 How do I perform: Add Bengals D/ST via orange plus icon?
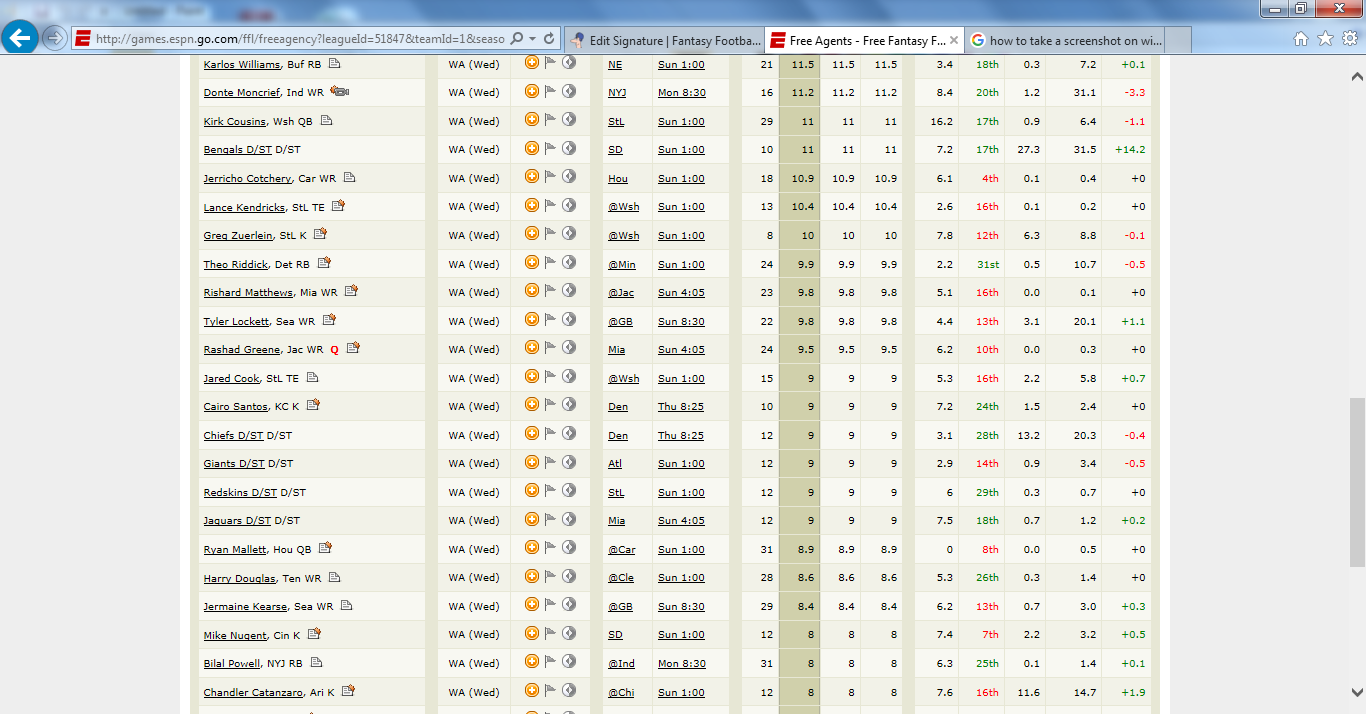click(x=532, y=148)
